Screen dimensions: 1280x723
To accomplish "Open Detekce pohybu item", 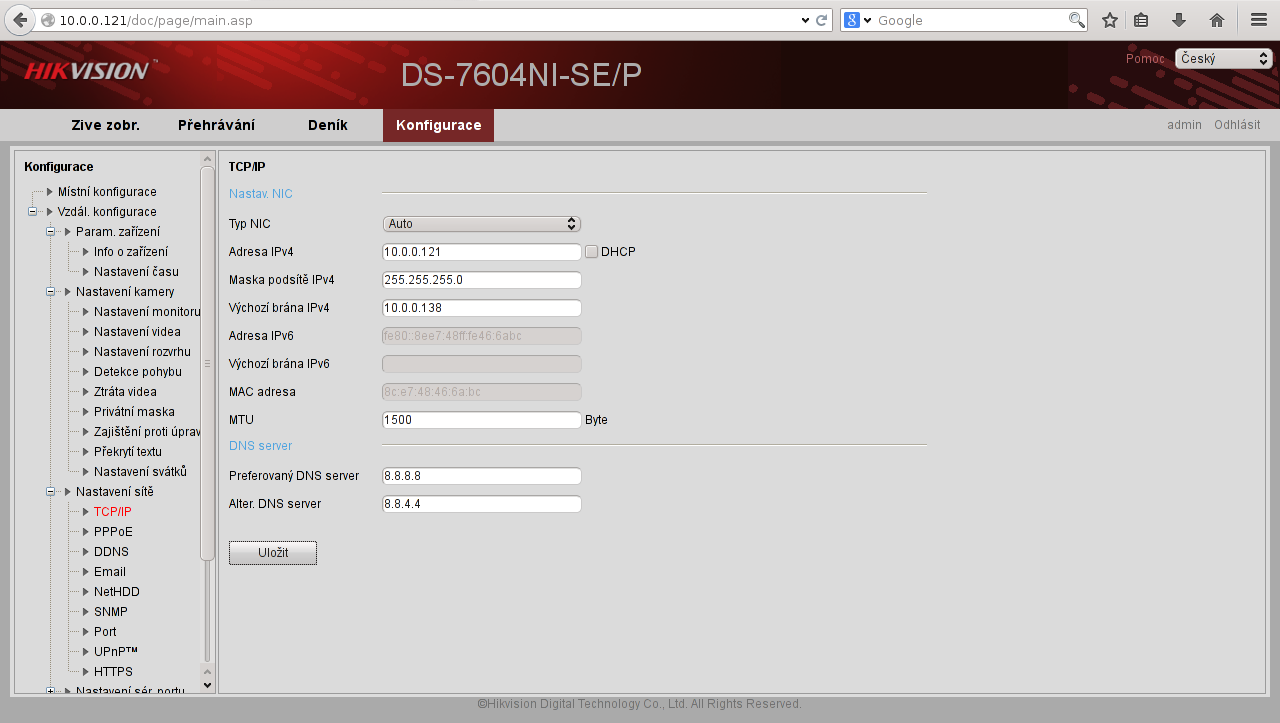I will tap(138, 372).
